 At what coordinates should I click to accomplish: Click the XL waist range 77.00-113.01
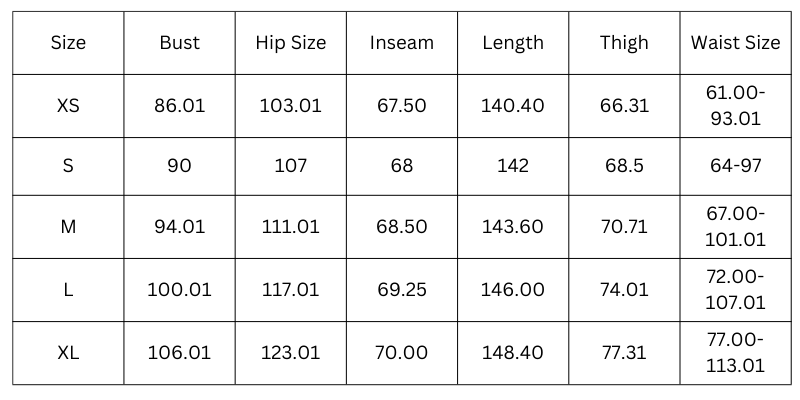click(x=735, y=352)
